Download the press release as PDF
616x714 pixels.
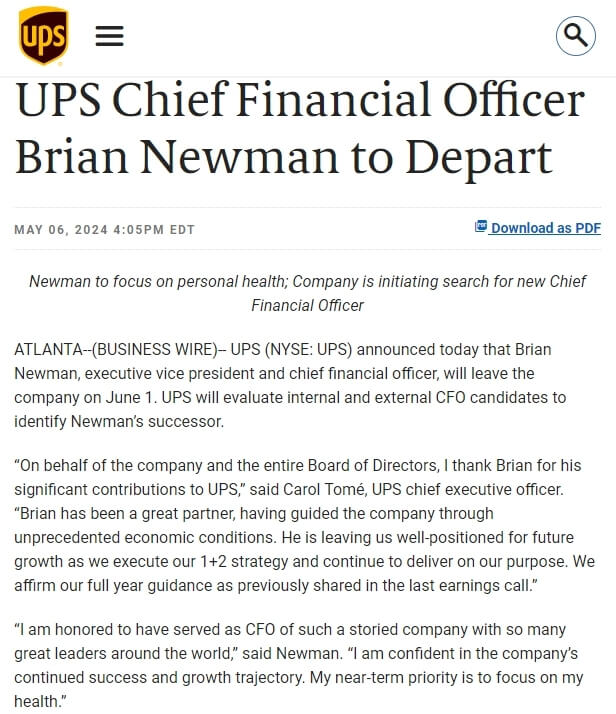[x=538, y=228]
